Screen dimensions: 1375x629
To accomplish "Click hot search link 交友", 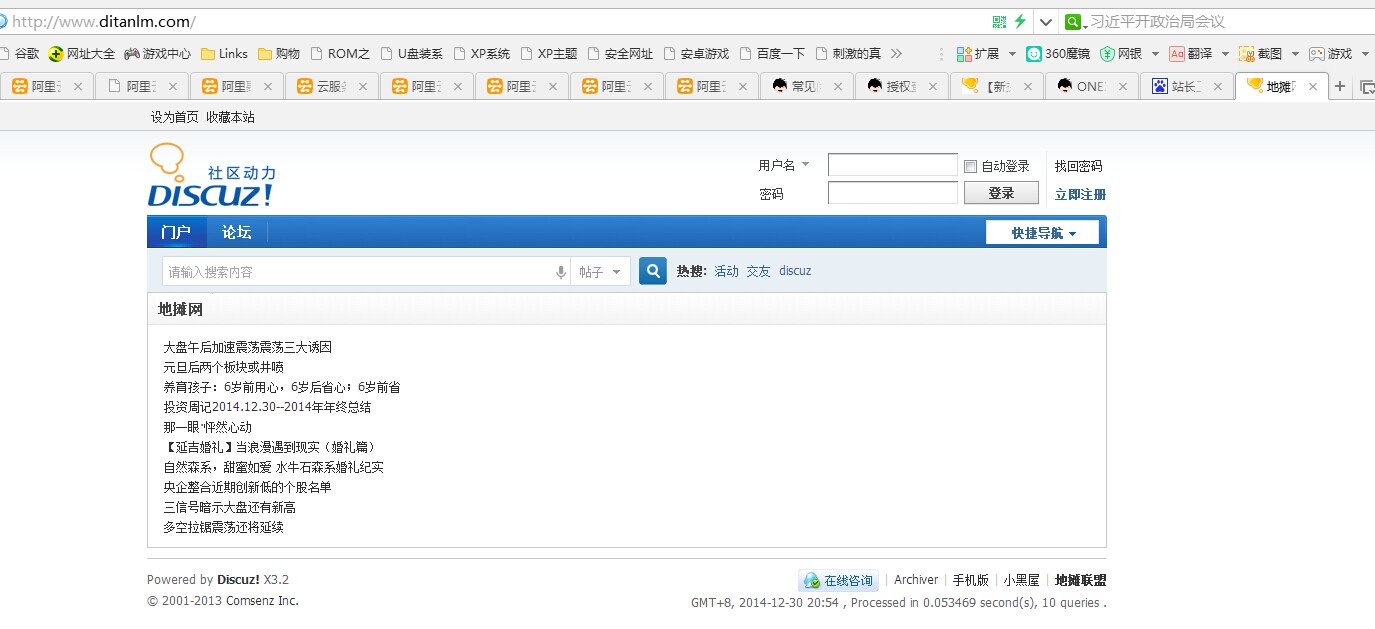I will click(758, 271).
